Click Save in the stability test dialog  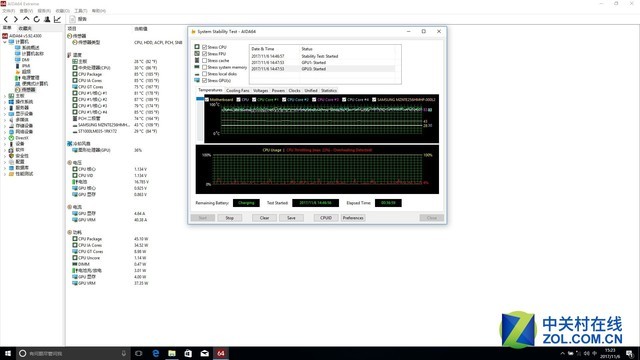(x=291, y=218)
